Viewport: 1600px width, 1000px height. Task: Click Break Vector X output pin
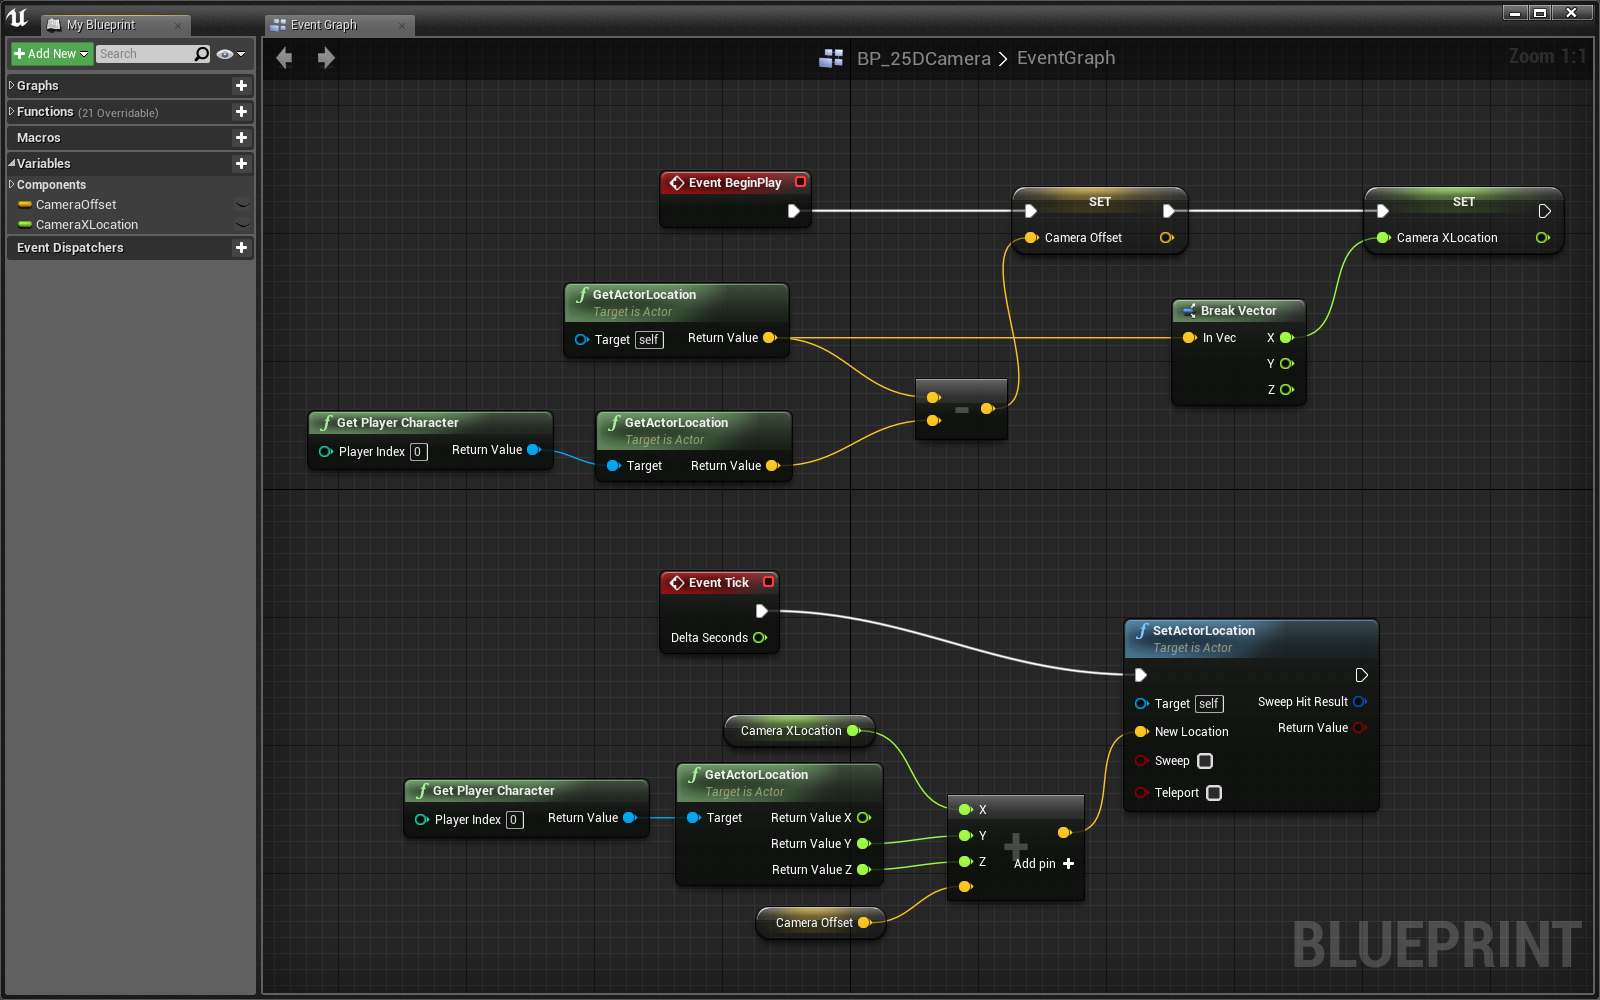point(1287,338)
